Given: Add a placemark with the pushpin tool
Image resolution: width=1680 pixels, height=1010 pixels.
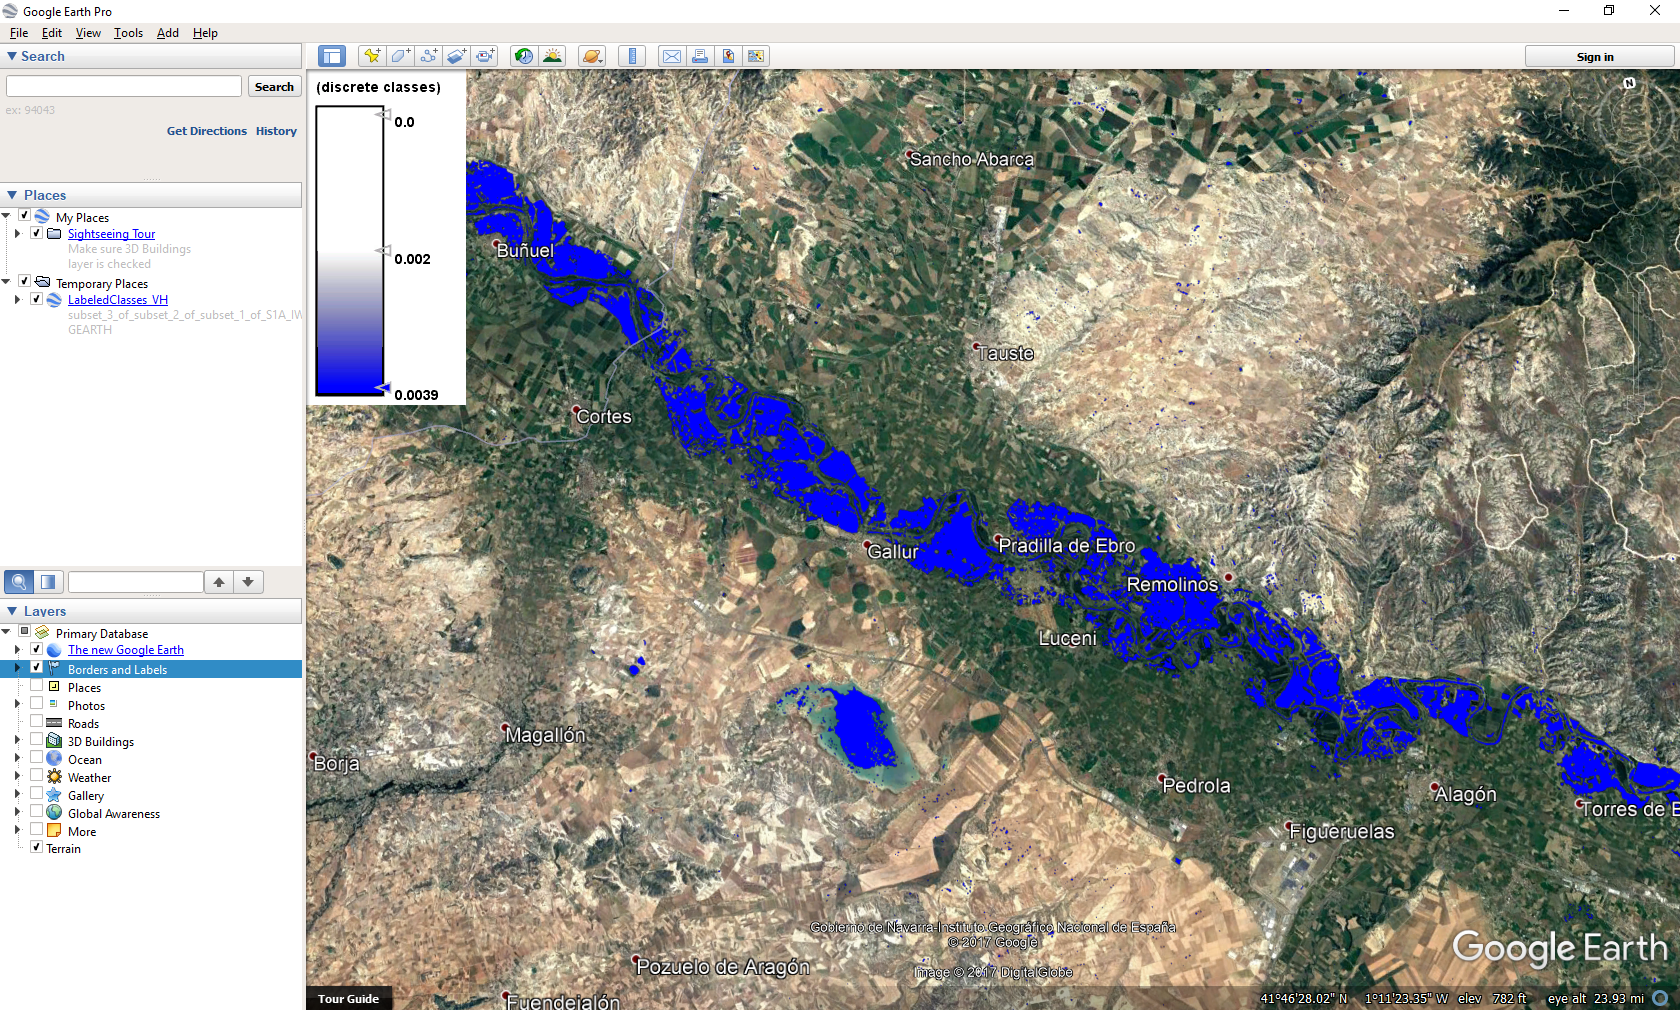Looking at the screenshot, I should (372, 56).
